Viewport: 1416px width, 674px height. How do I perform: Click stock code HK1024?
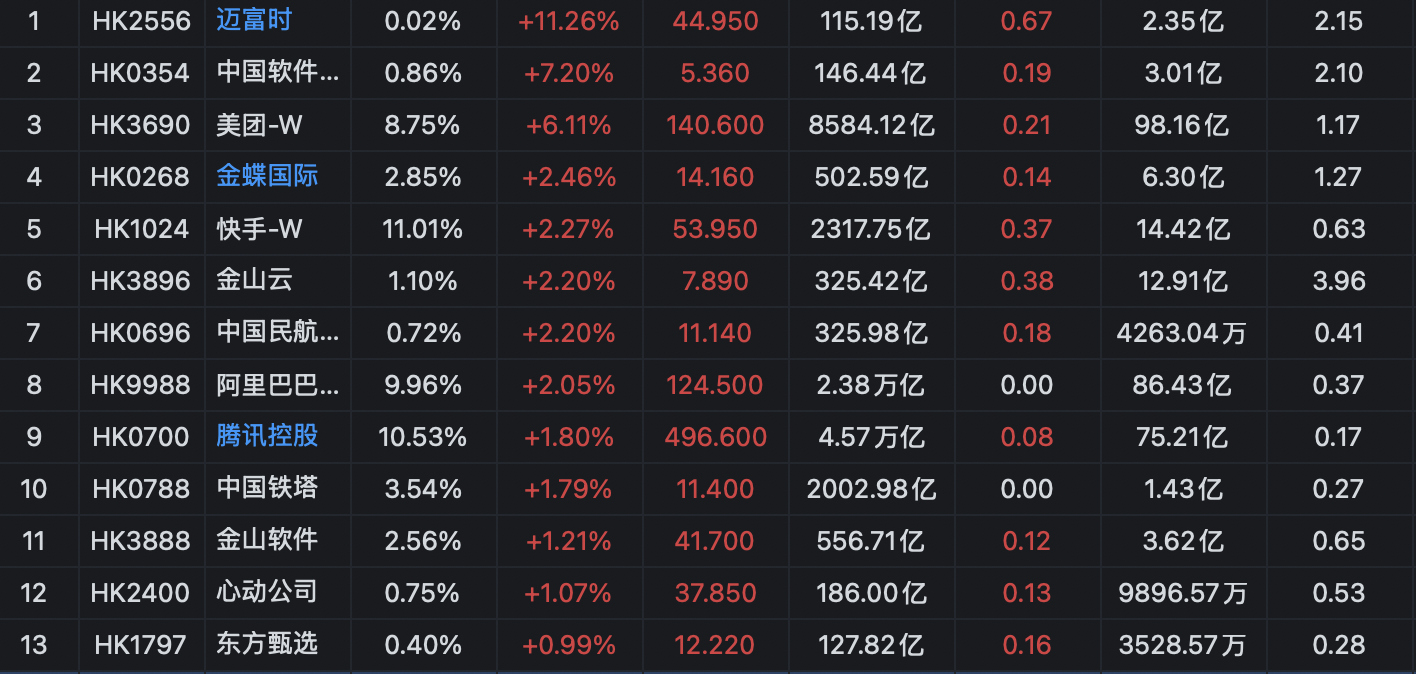(141, 229)
